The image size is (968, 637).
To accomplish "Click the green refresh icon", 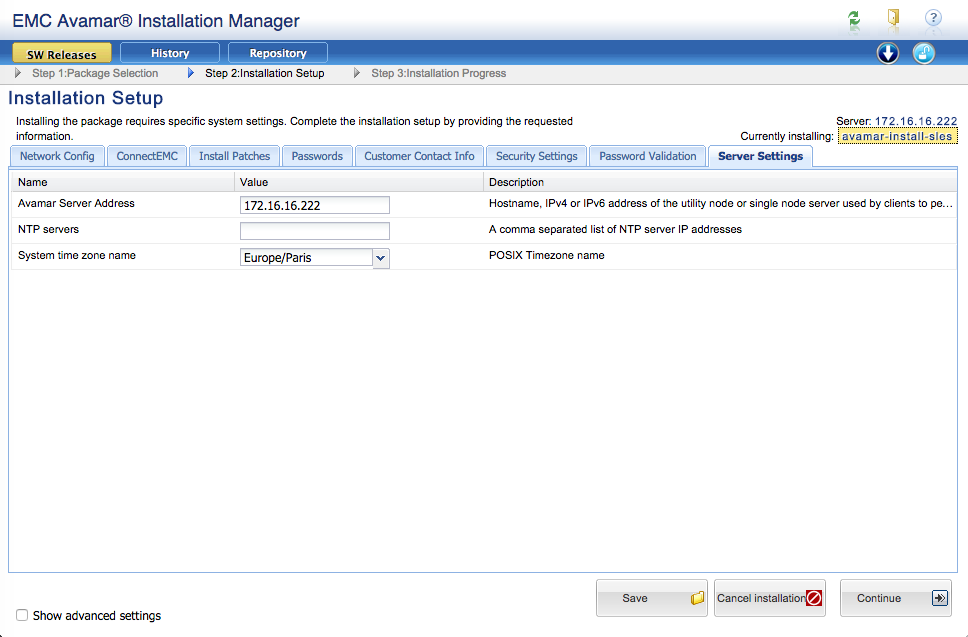I will coord(853,19).
